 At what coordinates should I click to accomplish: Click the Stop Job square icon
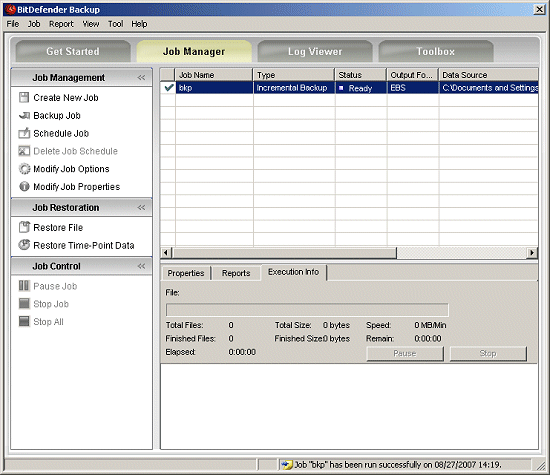coord(24,304)
